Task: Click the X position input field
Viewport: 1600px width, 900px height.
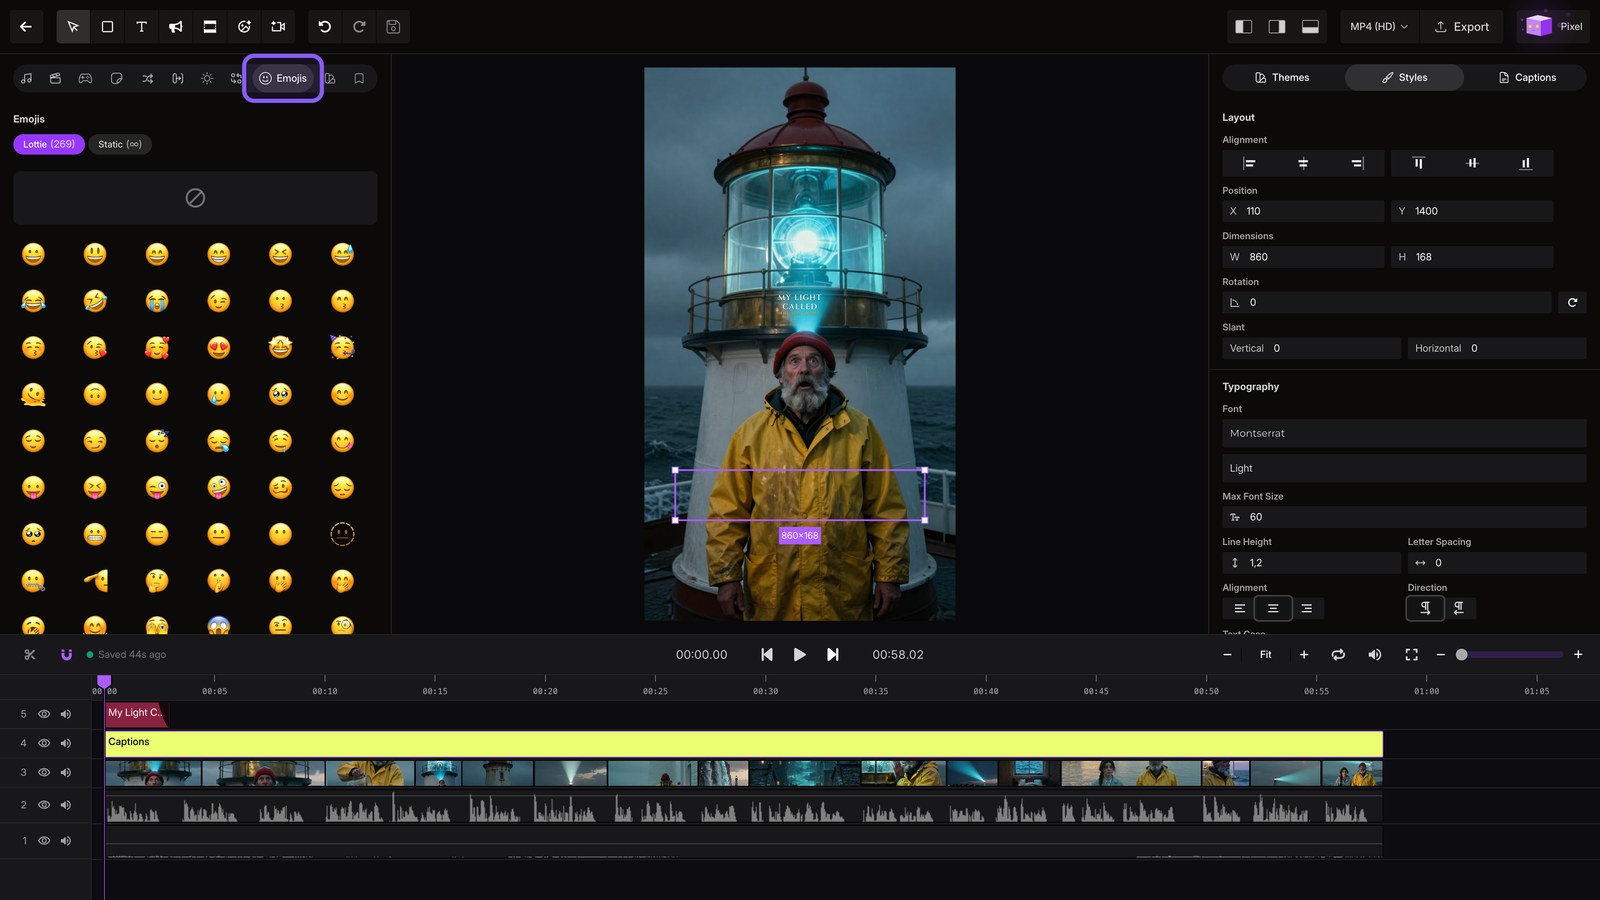Action: [1303, 211]
